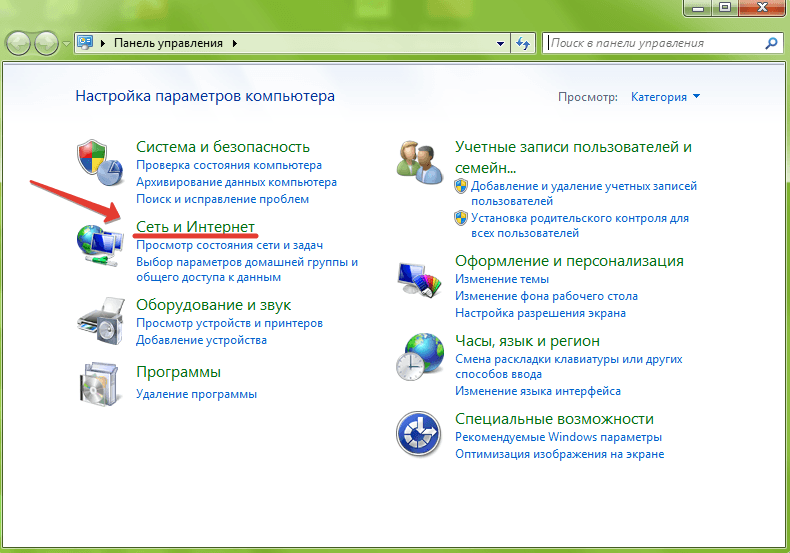Click Архивирование данных компьютера link
The width and height of the screenshot is (790, 553).
click(x=236, y=182)
